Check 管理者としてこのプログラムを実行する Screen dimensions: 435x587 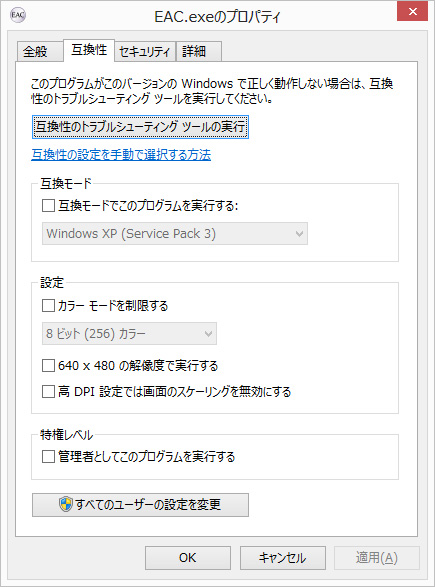(x=48, y=457)
